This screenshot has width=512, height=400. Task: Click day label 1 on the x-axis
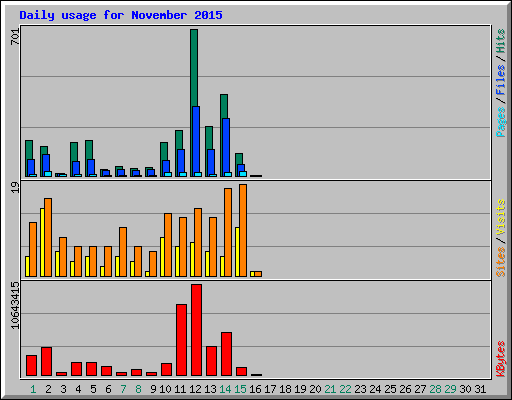[x=33, y=389]
